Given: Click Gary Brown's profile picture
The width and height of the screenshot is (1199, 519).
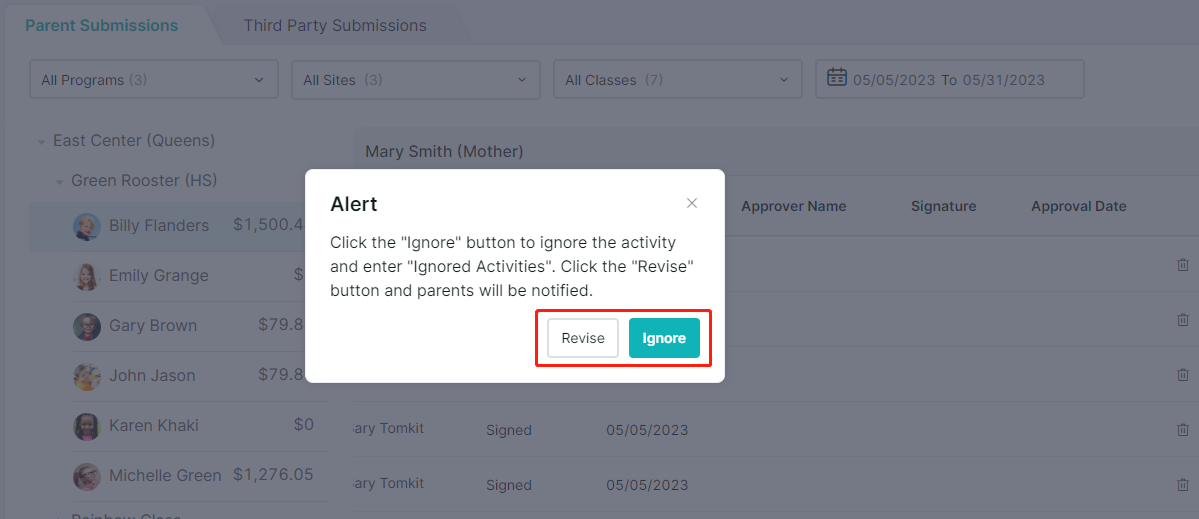Looking at the screenshot, I should (x=86, y=326).
